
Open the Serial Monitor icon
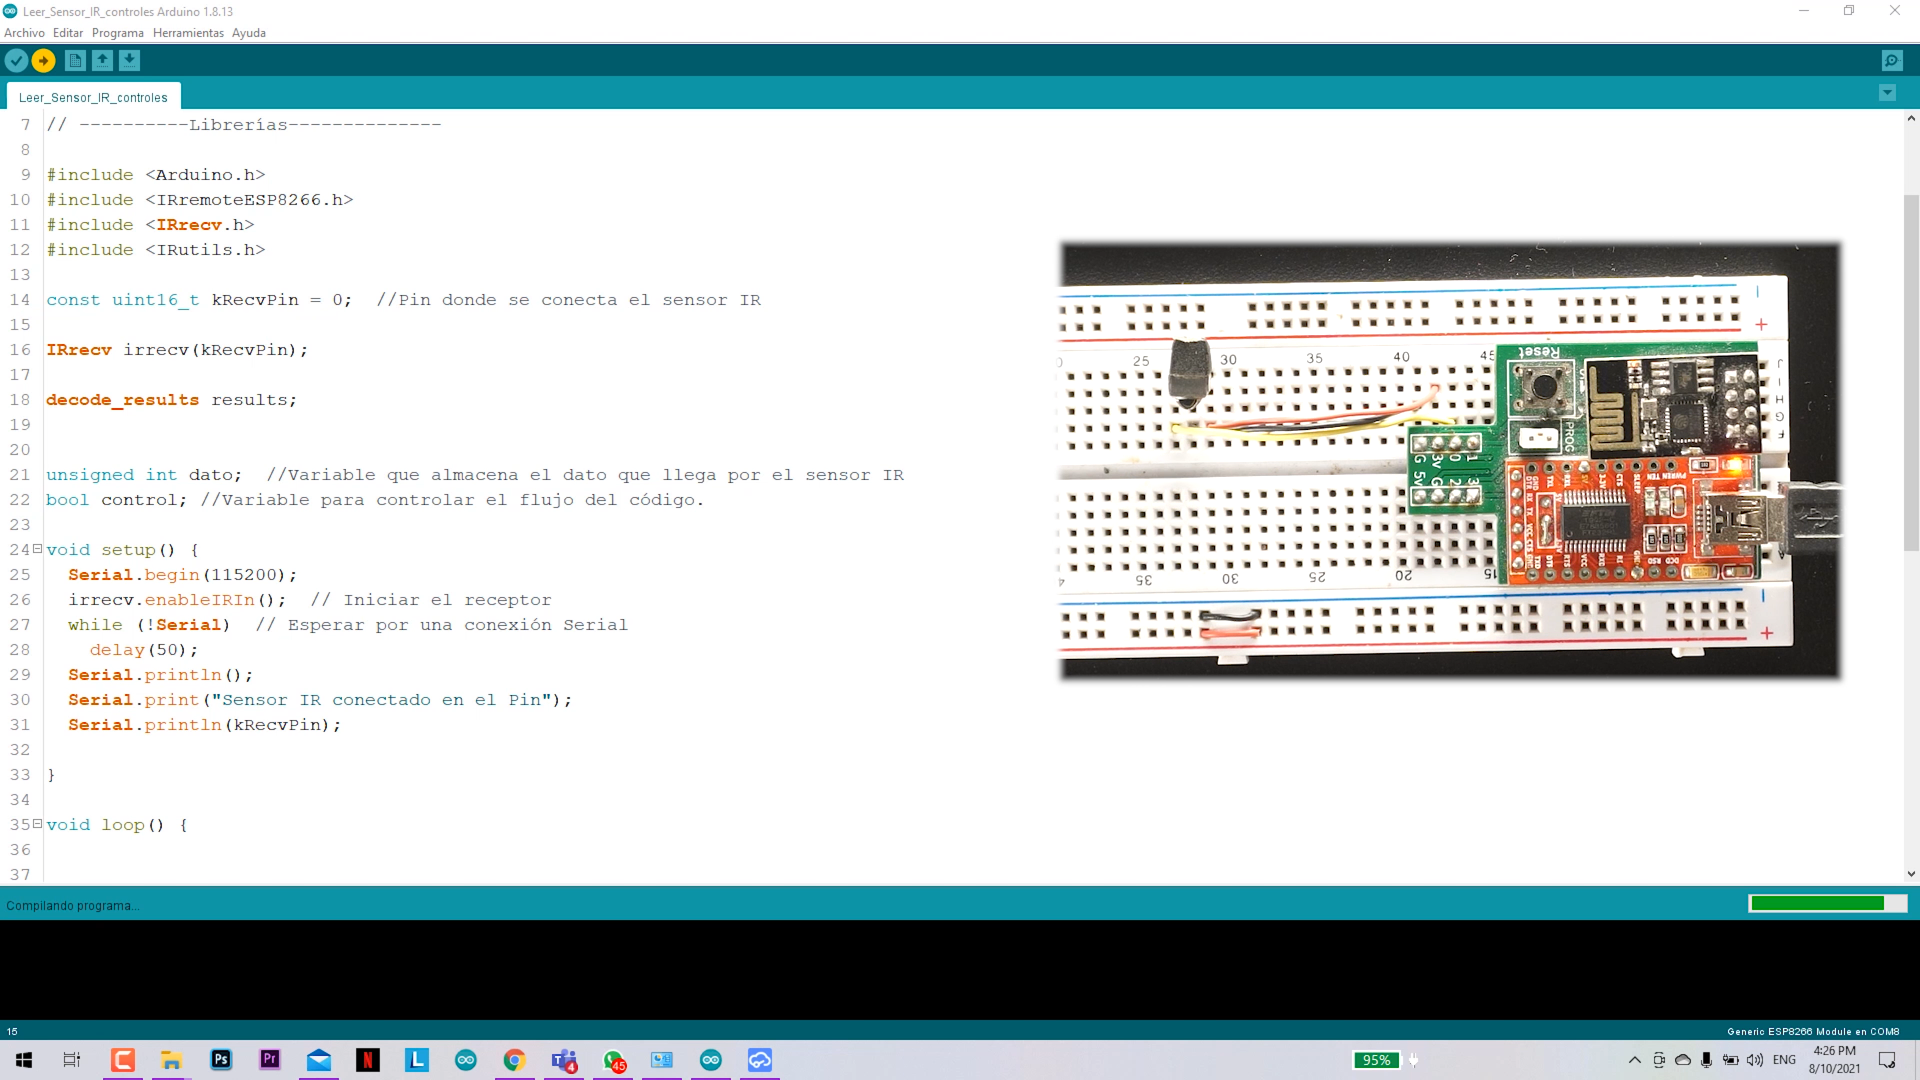pyautogui.click(x=1892, y=61)
